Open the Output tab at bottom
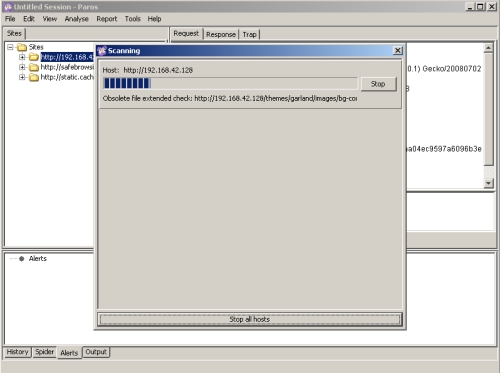 coord(96,352)
